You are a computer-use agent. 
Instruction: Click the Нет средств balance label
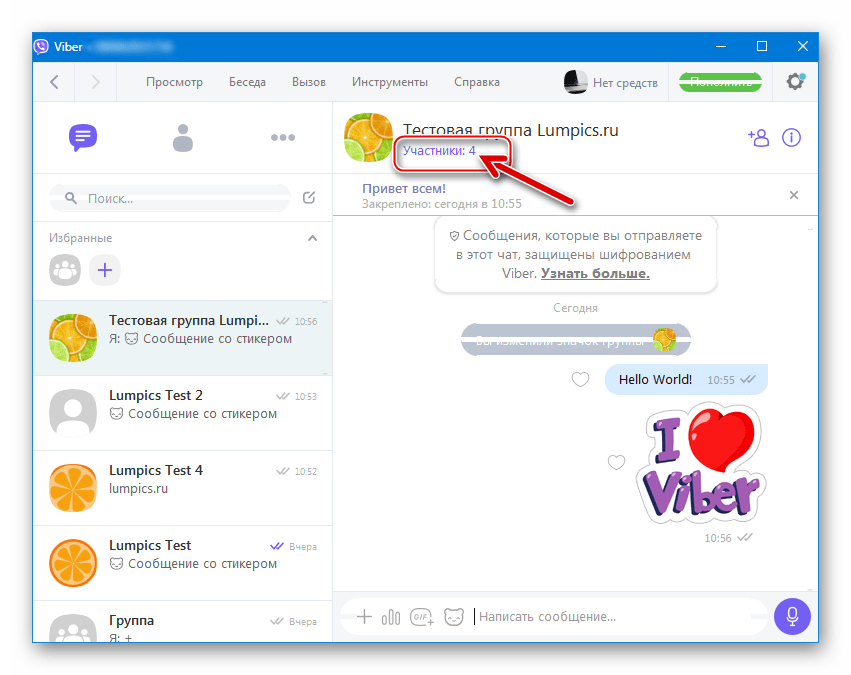[625, 83]
